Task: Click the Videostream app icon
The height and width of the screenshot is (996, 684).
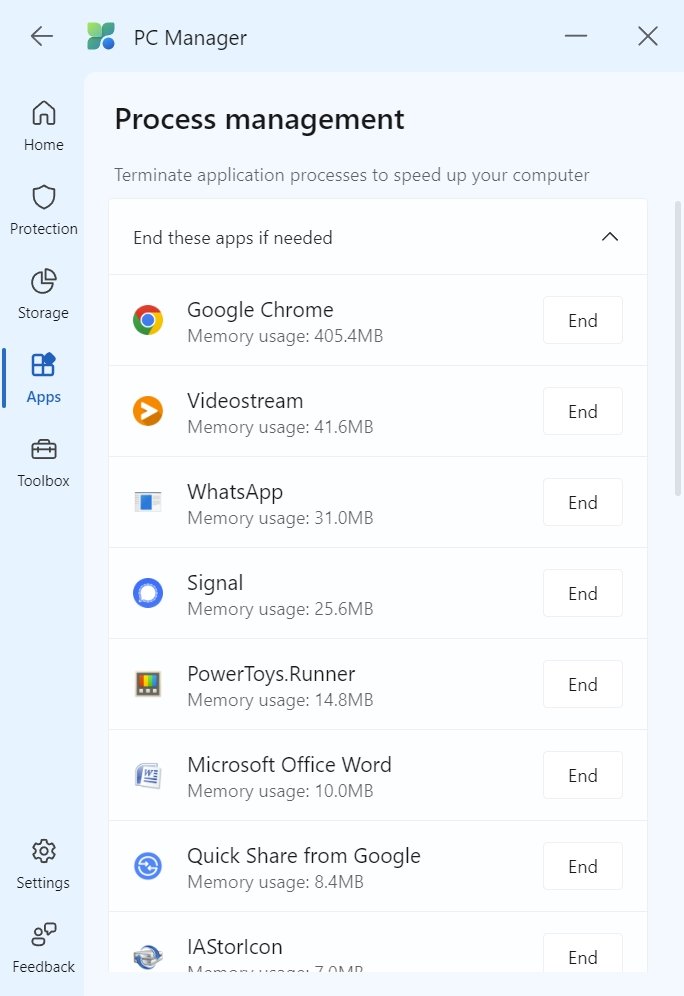Action: coord(148,412)
